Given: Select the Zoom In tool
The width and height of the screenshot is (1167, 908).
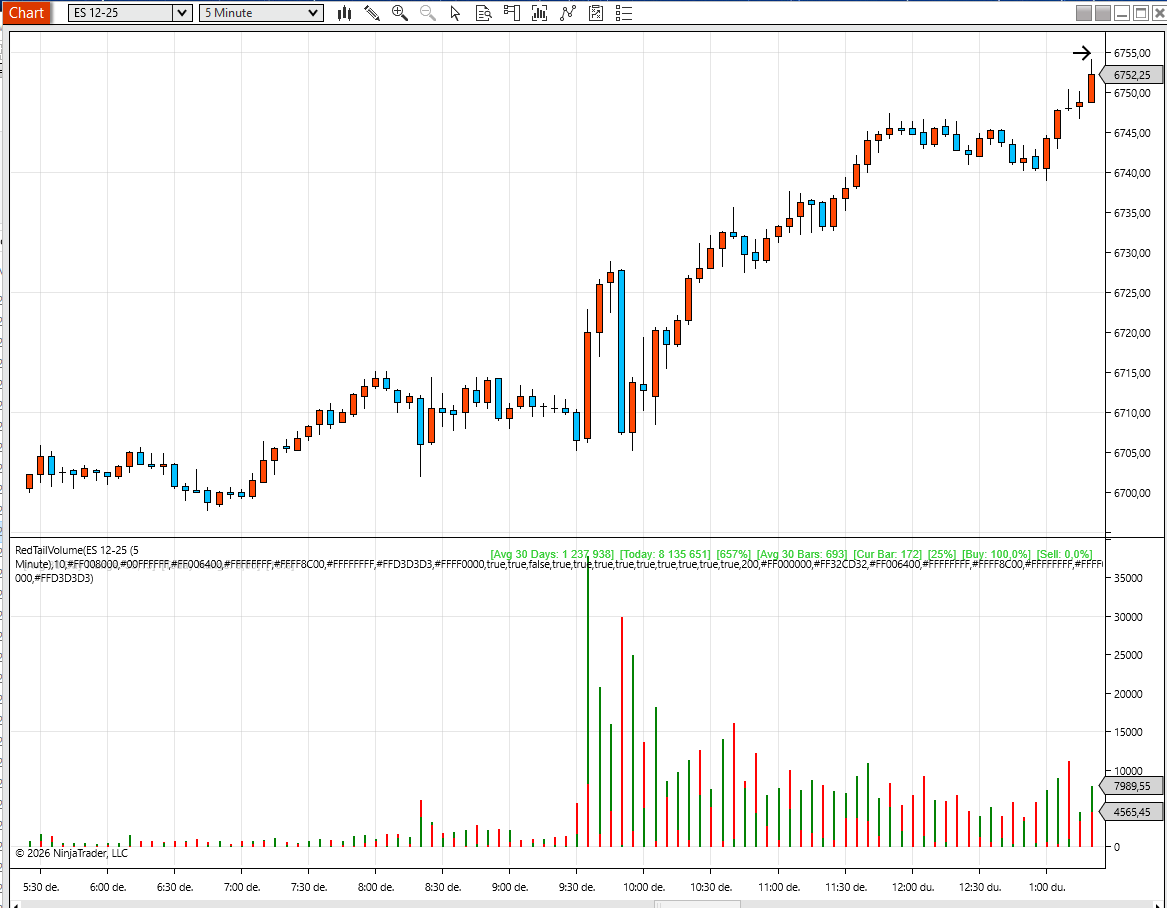Looking at the screenshot, I should [399, 13].
